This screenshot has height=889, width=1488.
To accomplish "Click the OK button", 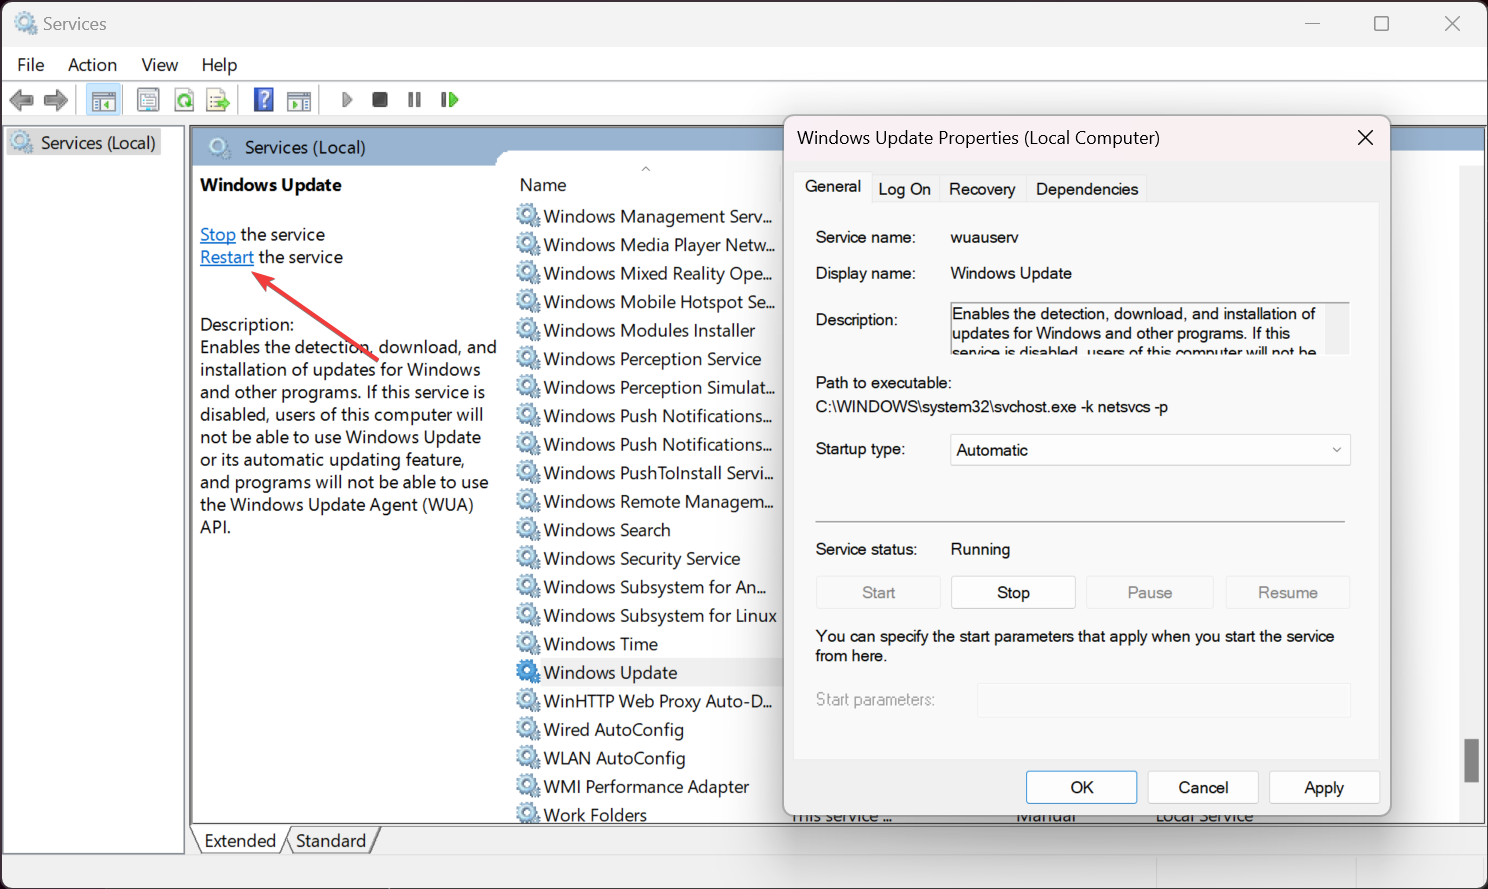I will [1081, 787].
